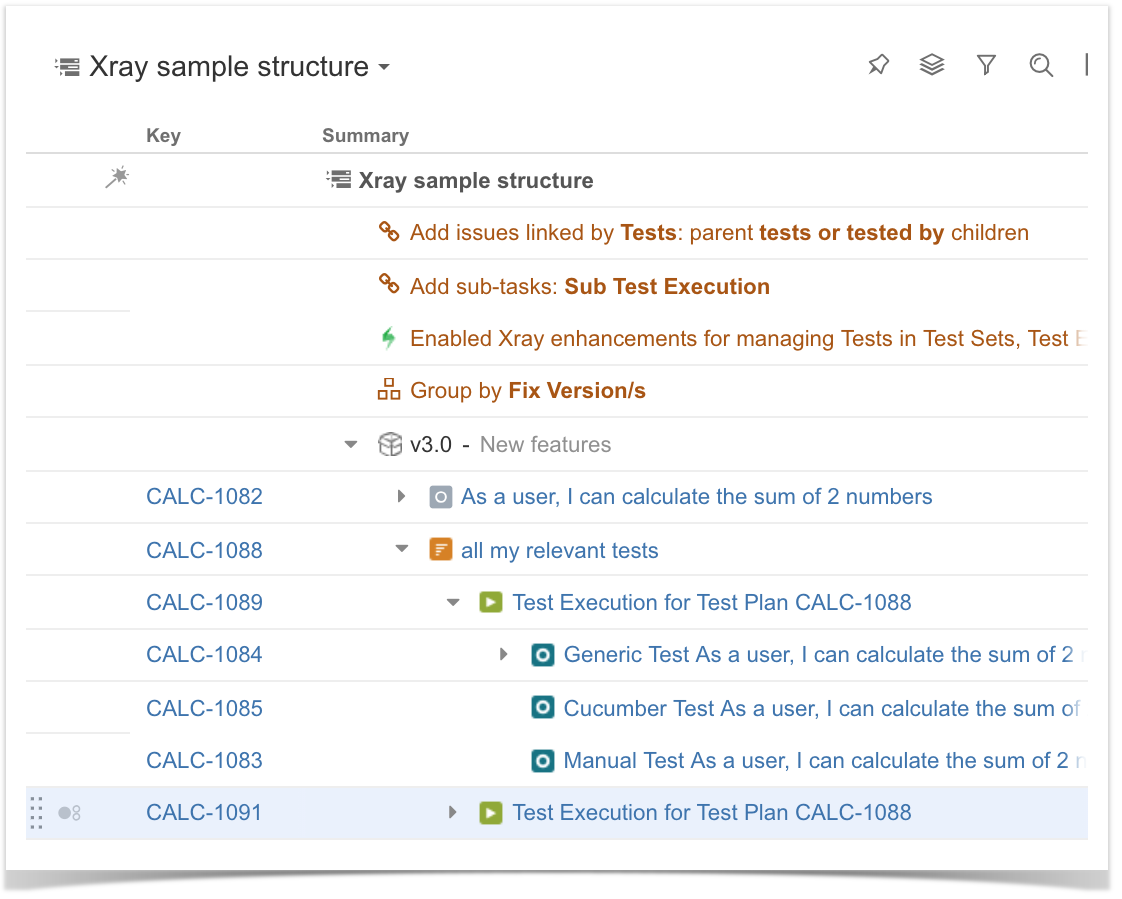The height and width of the screenshot is (899, 1122).
Task: Click the v3.0 version box icon
Action: point(390,444)
